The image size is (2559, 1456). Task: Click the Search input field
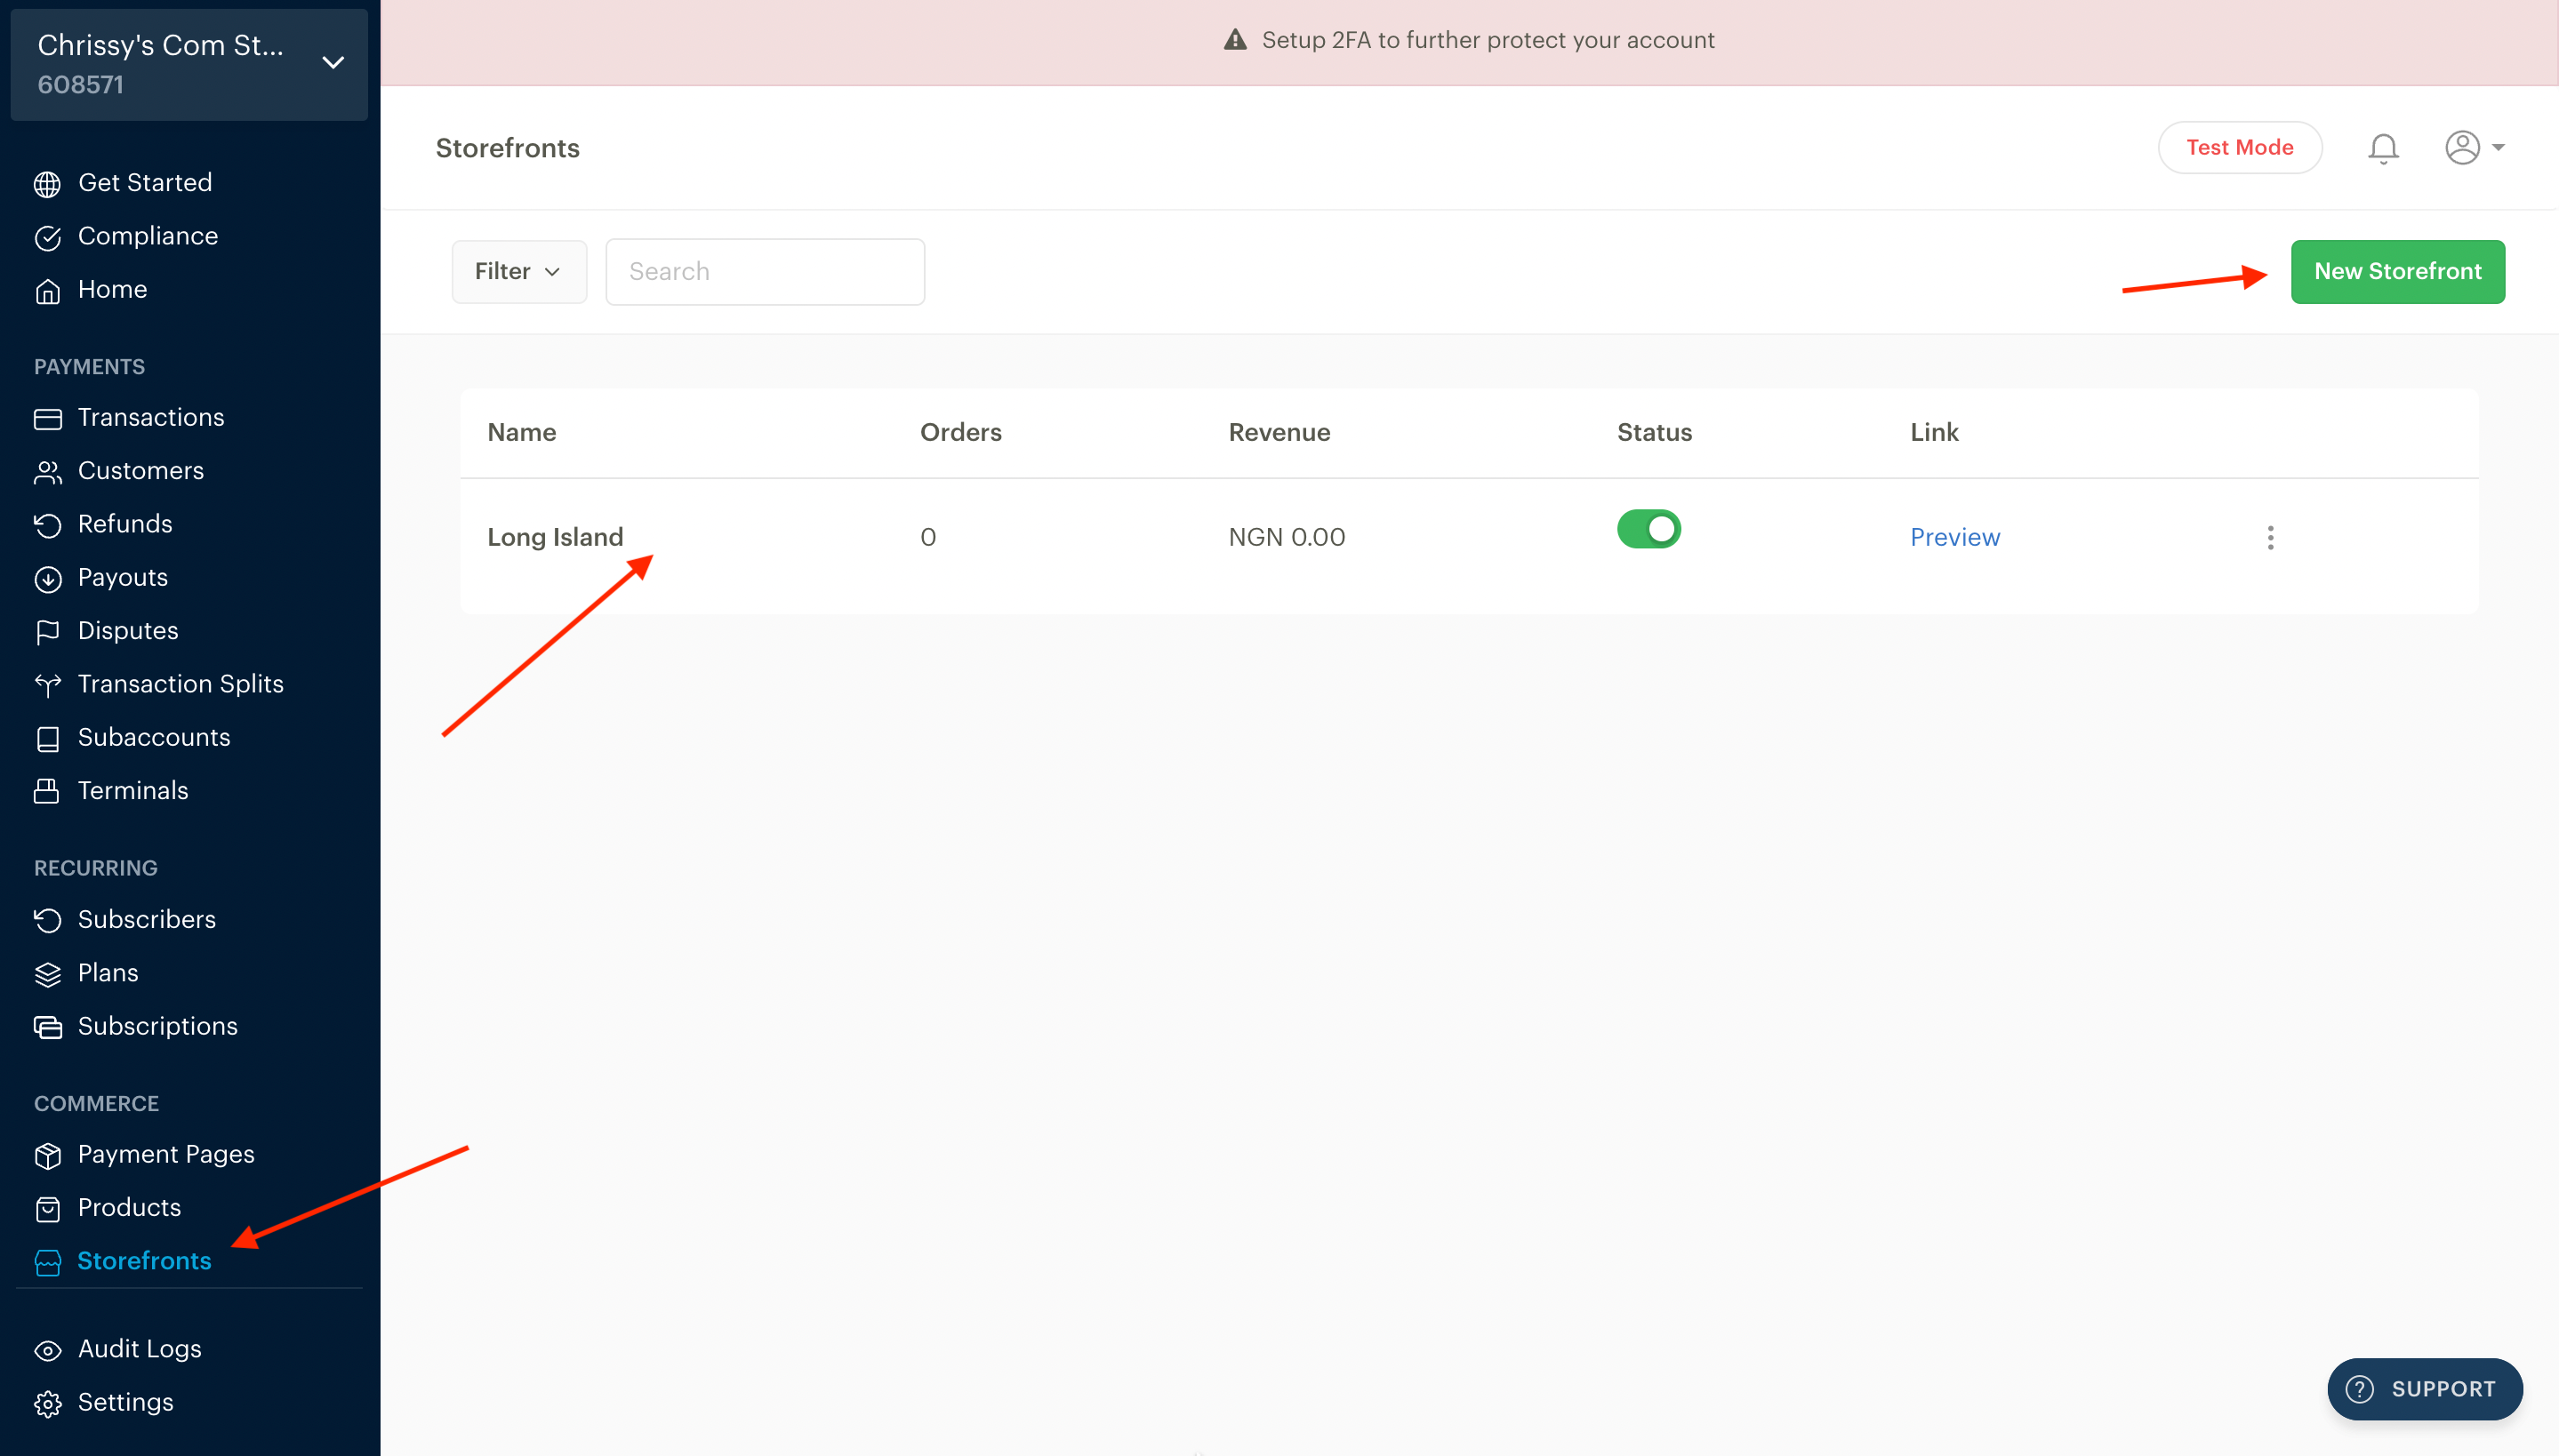[765, 272]
